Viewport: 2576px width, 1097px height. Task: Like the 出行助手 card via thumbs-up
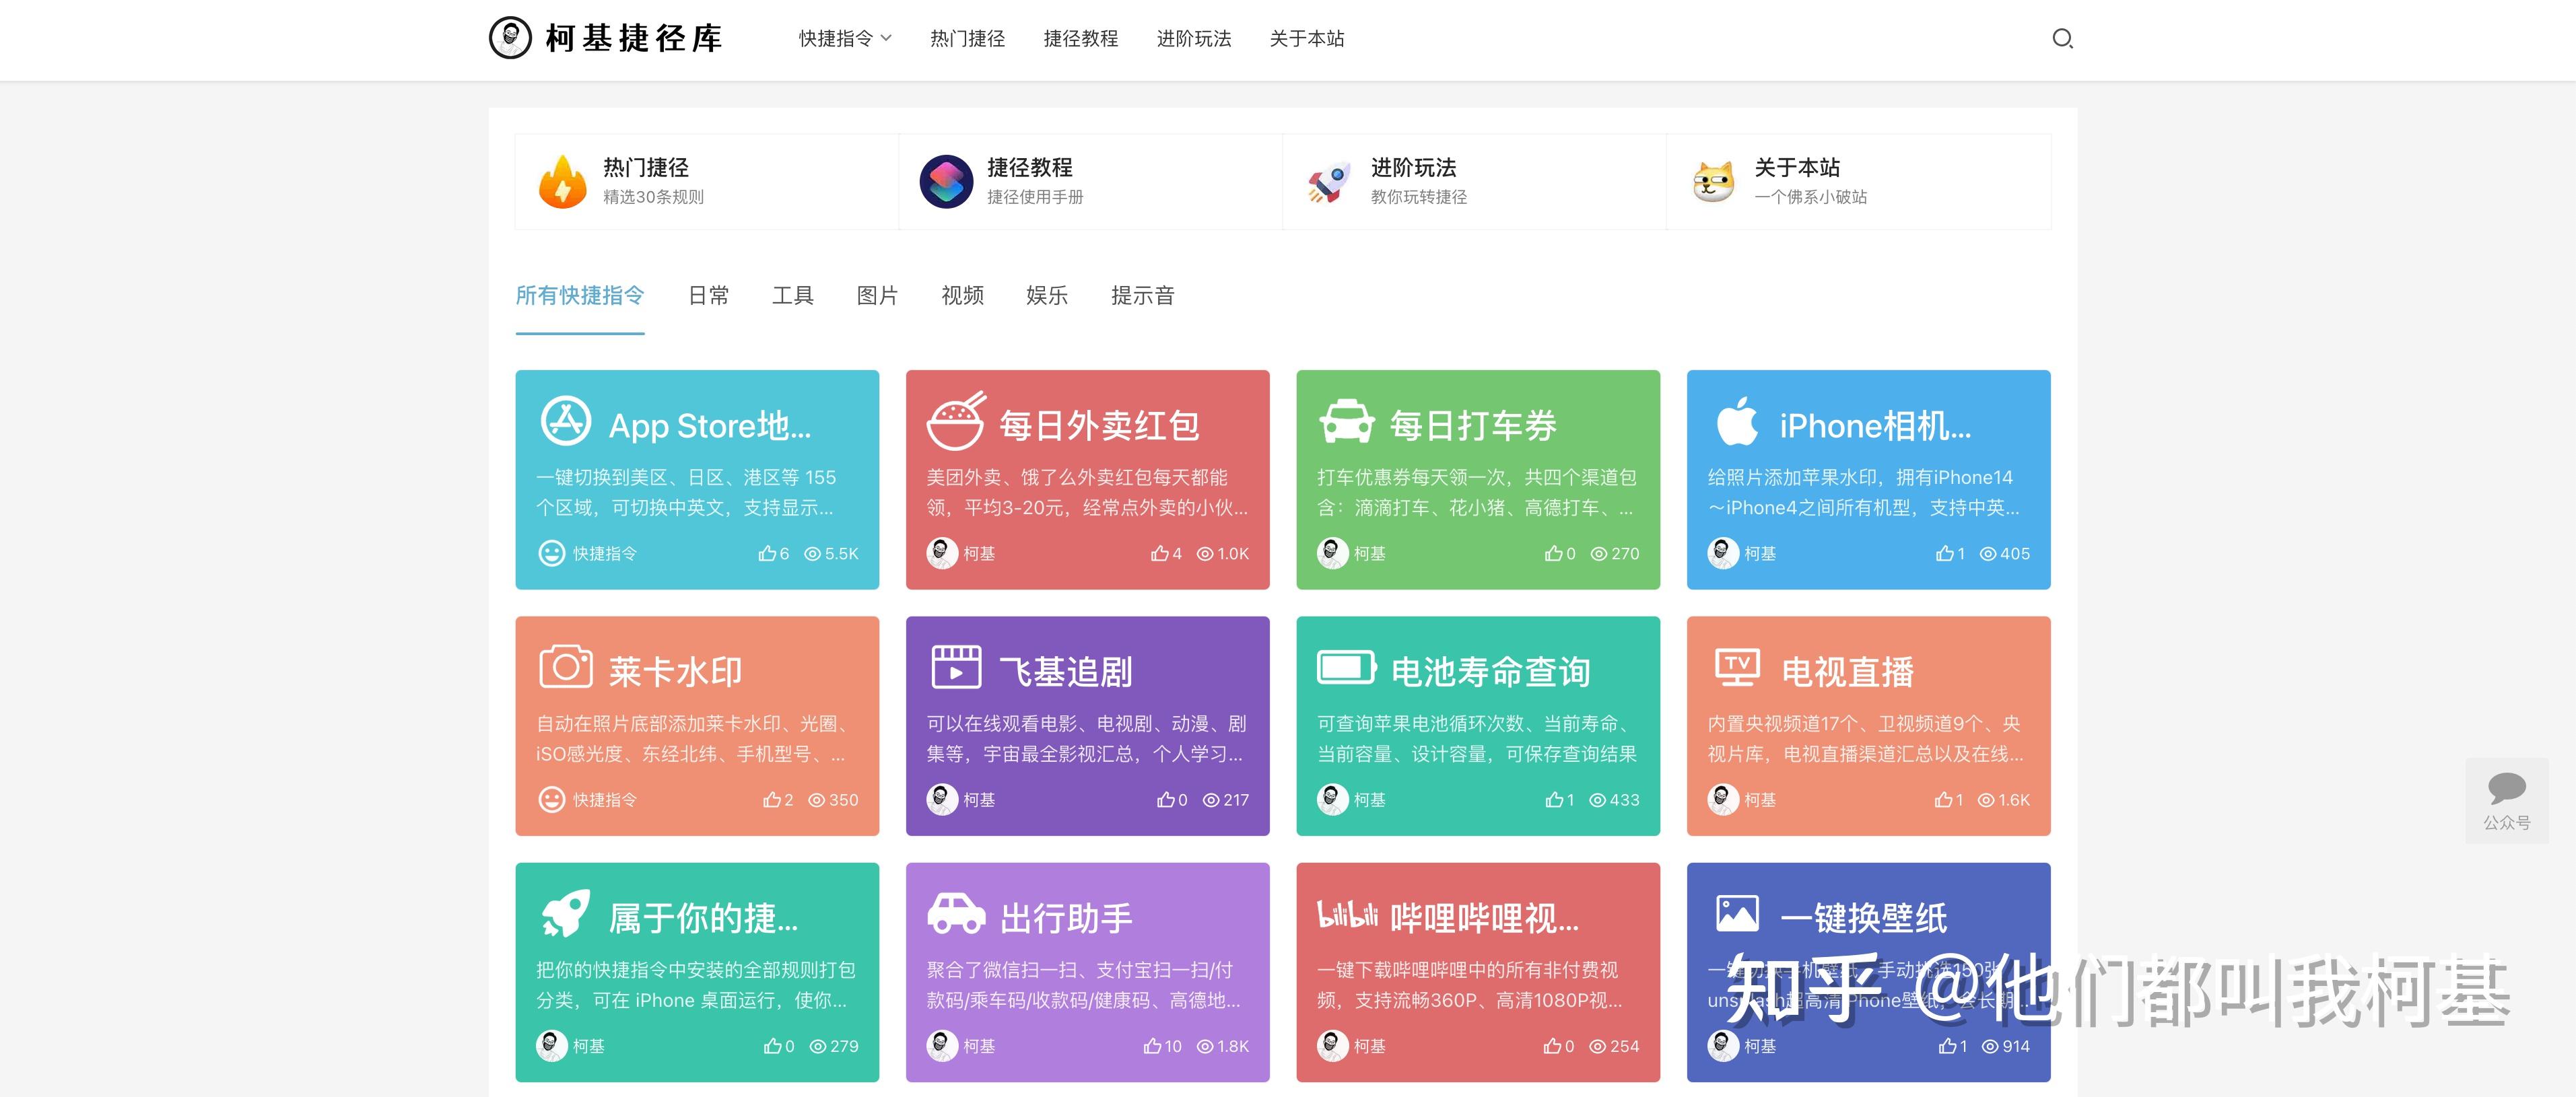point(1152,1046)
